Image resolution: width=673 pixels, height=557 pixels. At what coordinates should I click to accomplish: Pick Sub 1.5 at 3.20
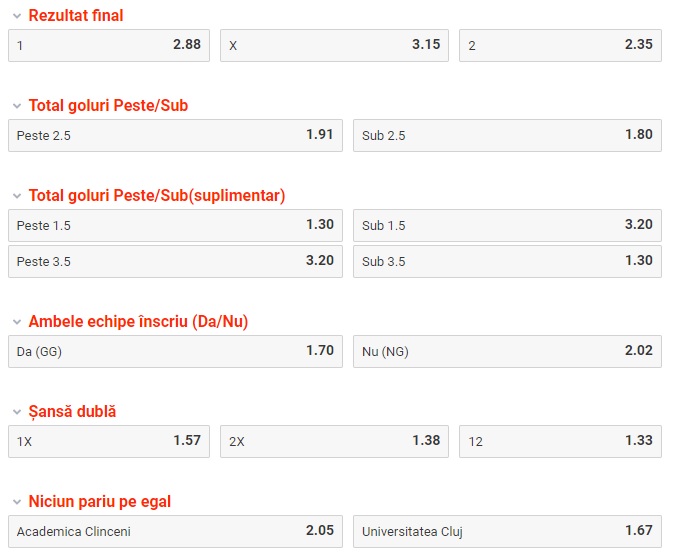click(x=507, y=225)
